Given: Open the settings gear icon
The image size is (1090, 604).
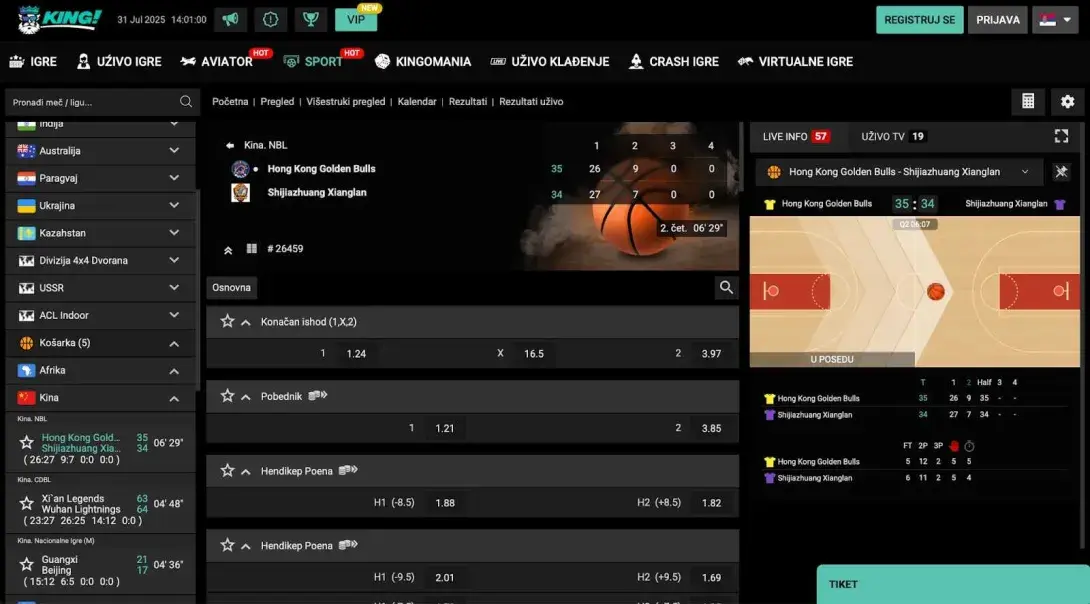Looking at the screenshot, I should point(1067,101).
